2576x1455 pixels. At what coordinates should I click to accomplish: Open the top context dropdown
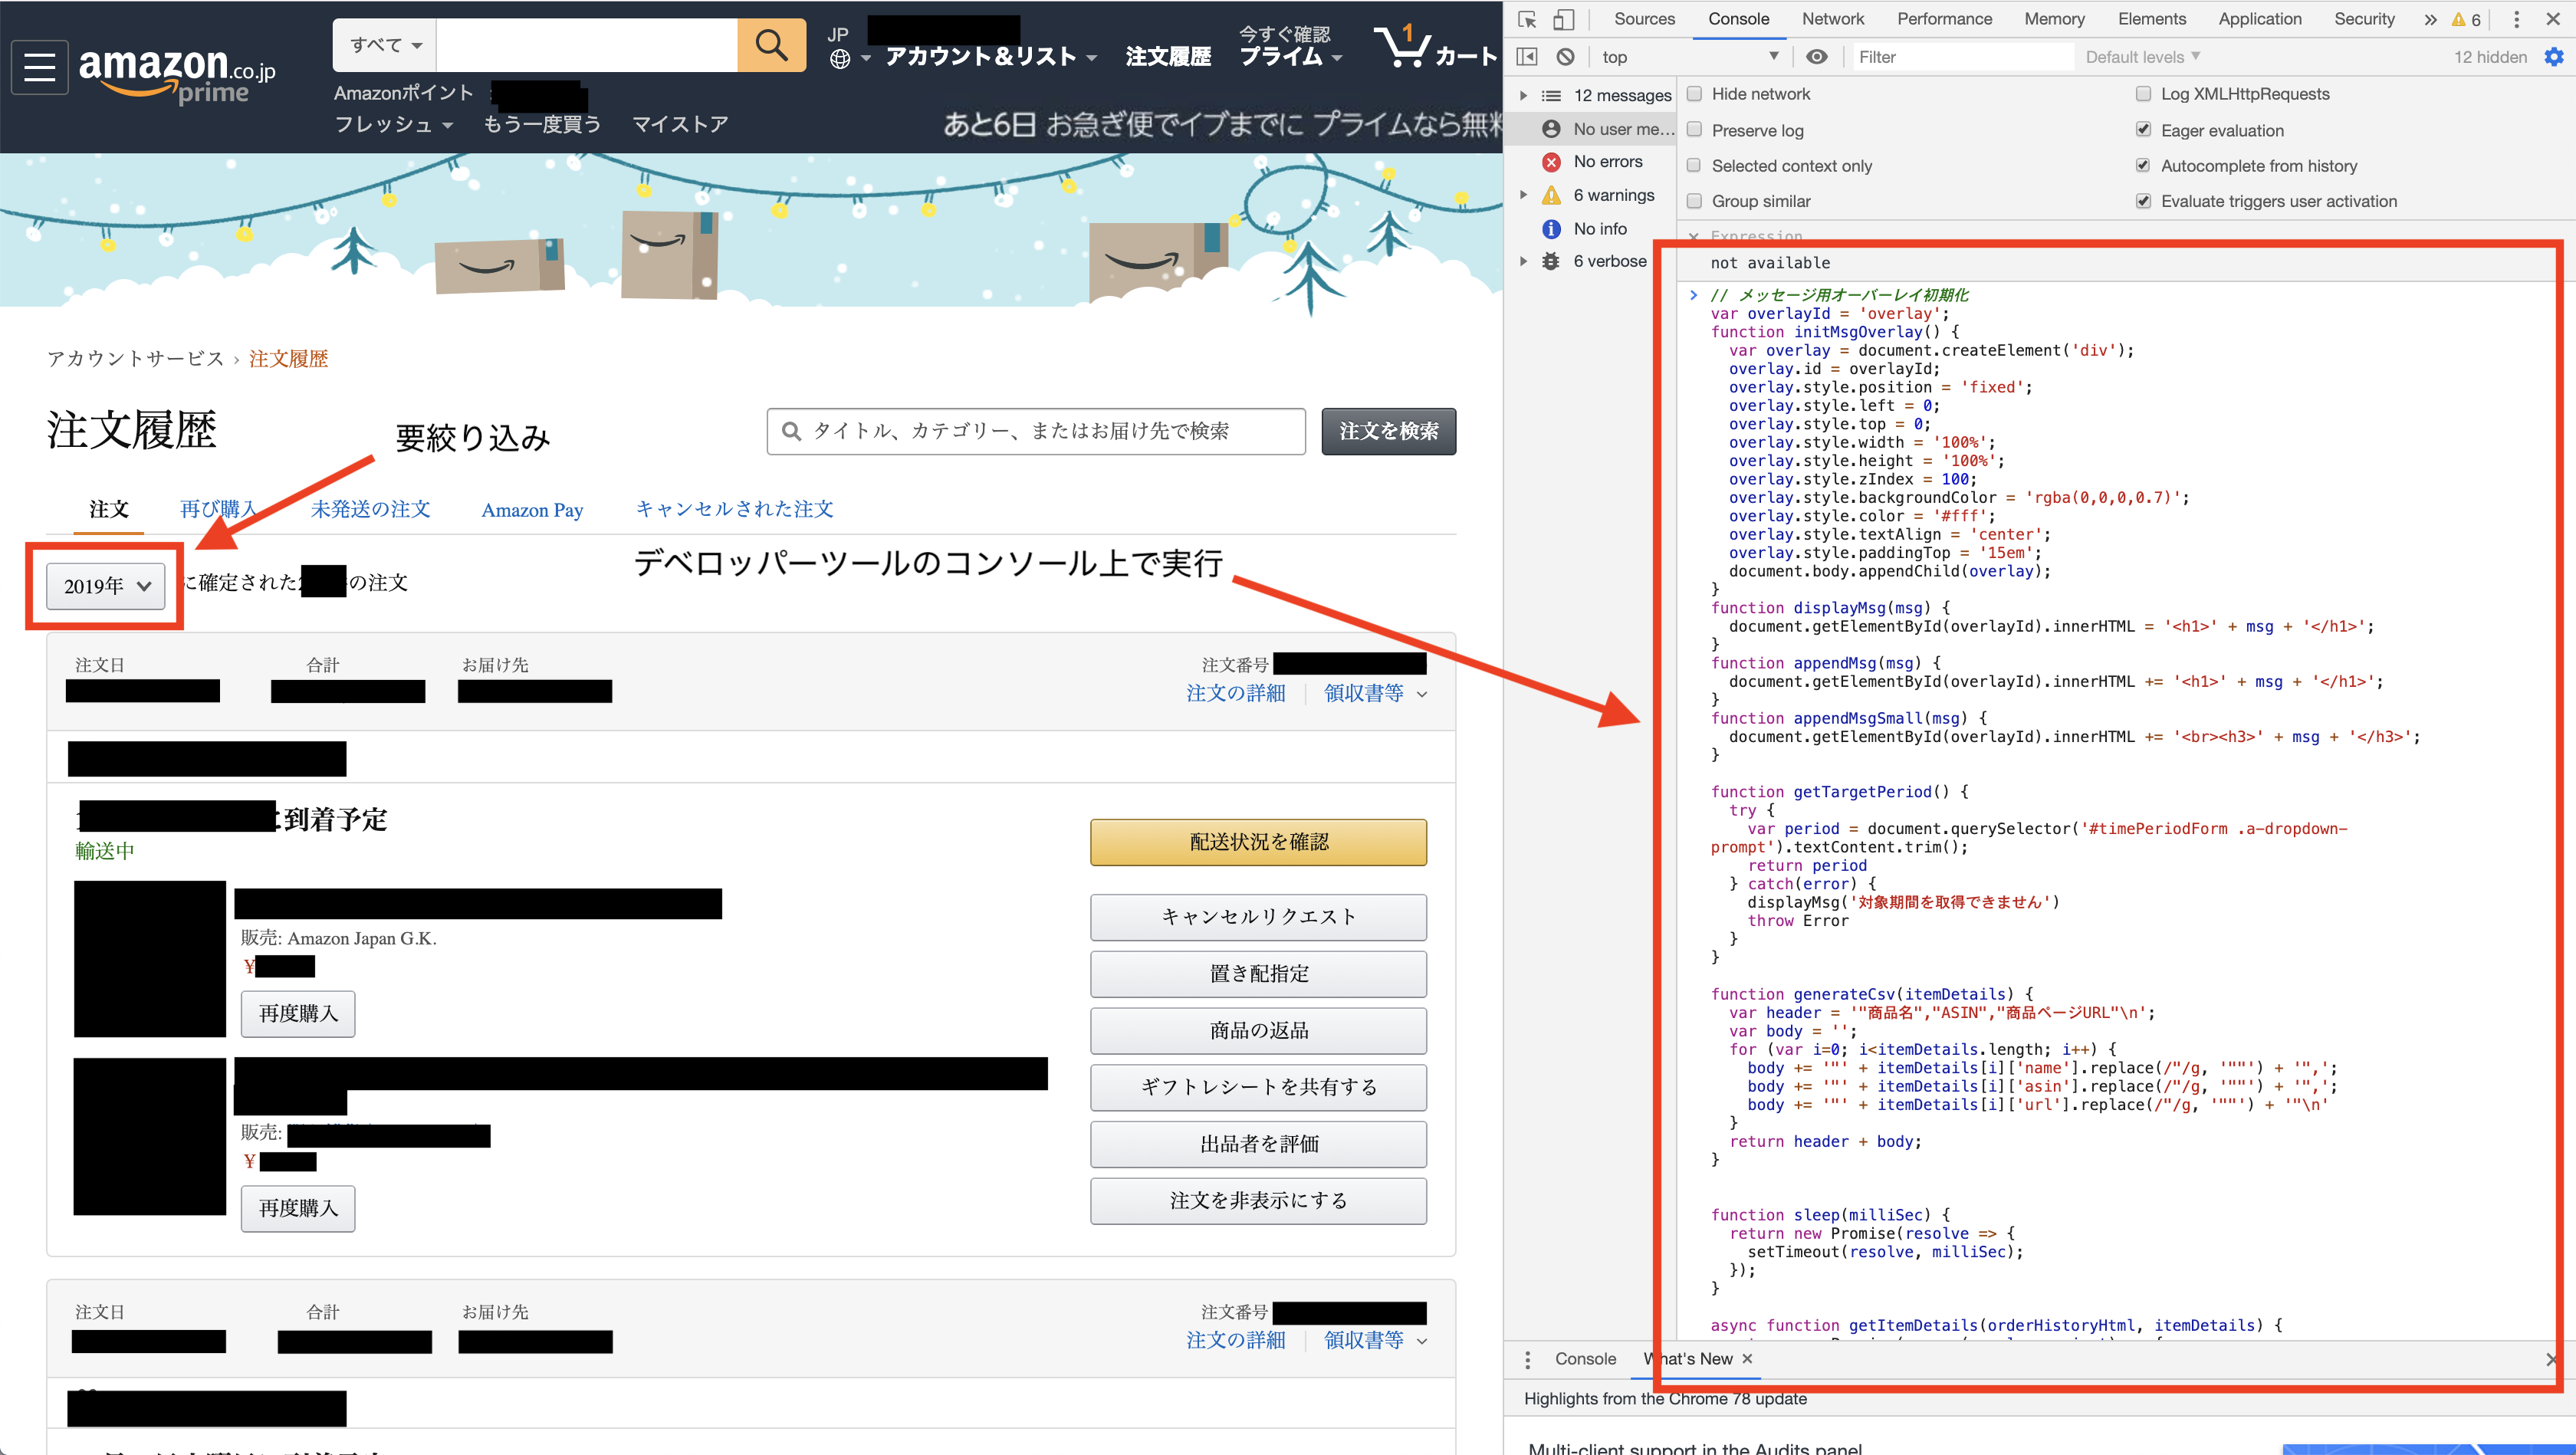1690,57
